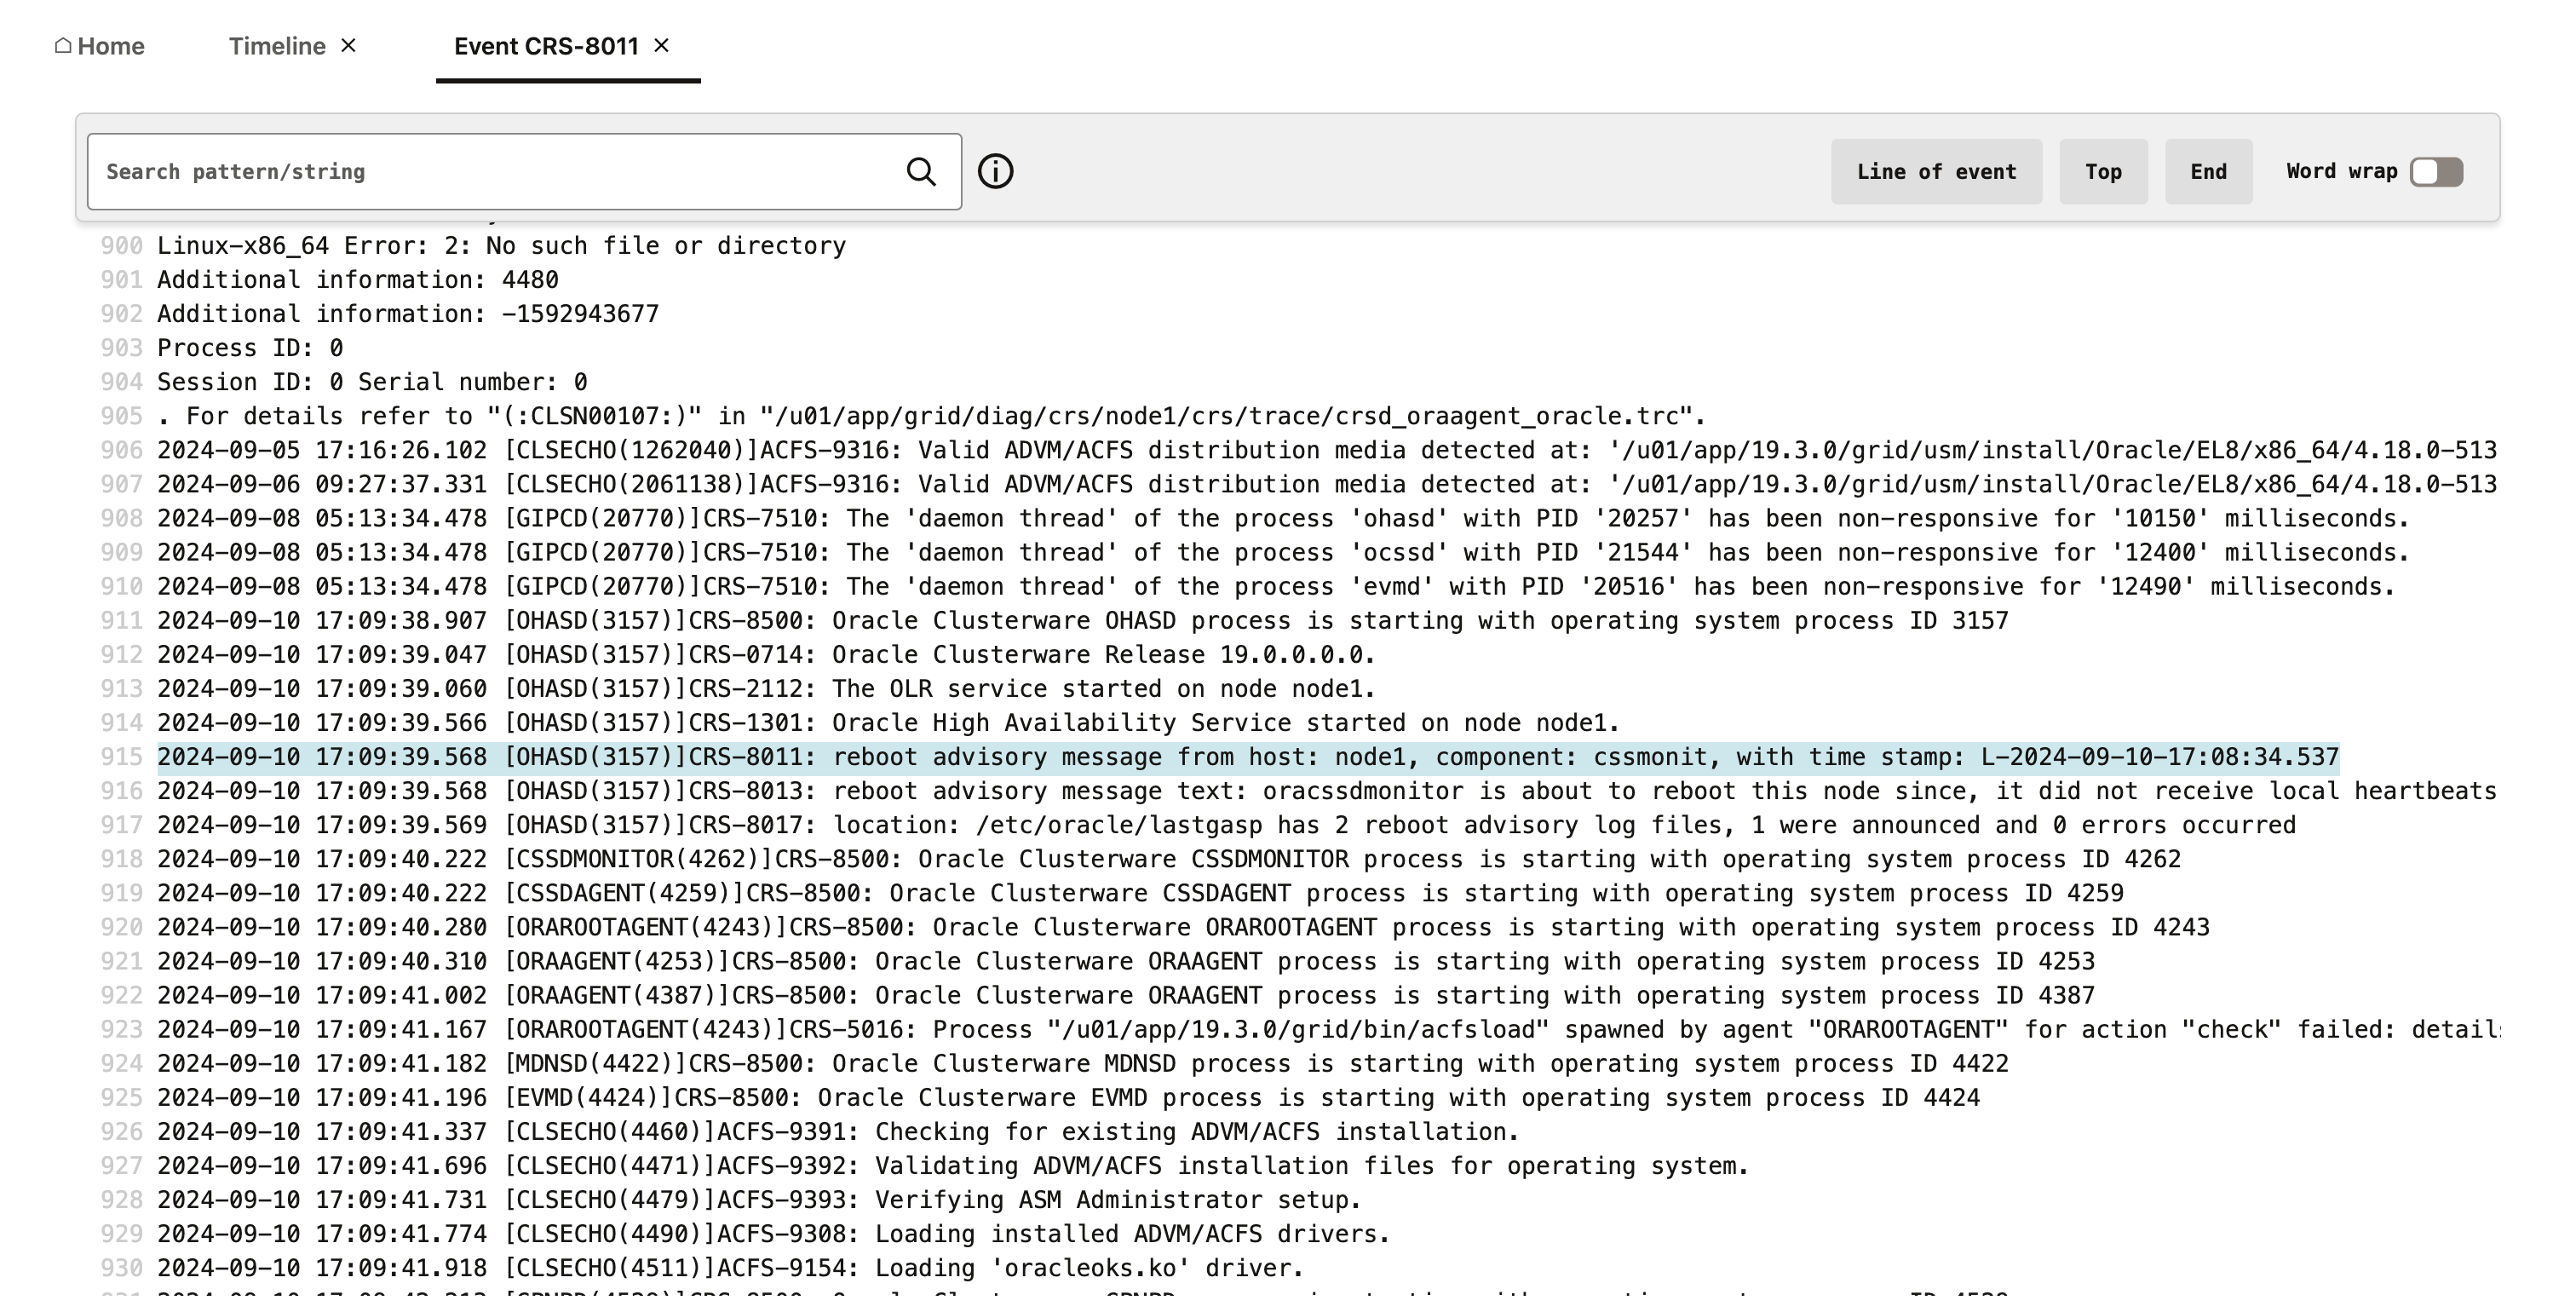Viewport: 2576px width, 1312px height.
Task: Select the Event CRS-8011 tab
Action: (x=547, y=45)
